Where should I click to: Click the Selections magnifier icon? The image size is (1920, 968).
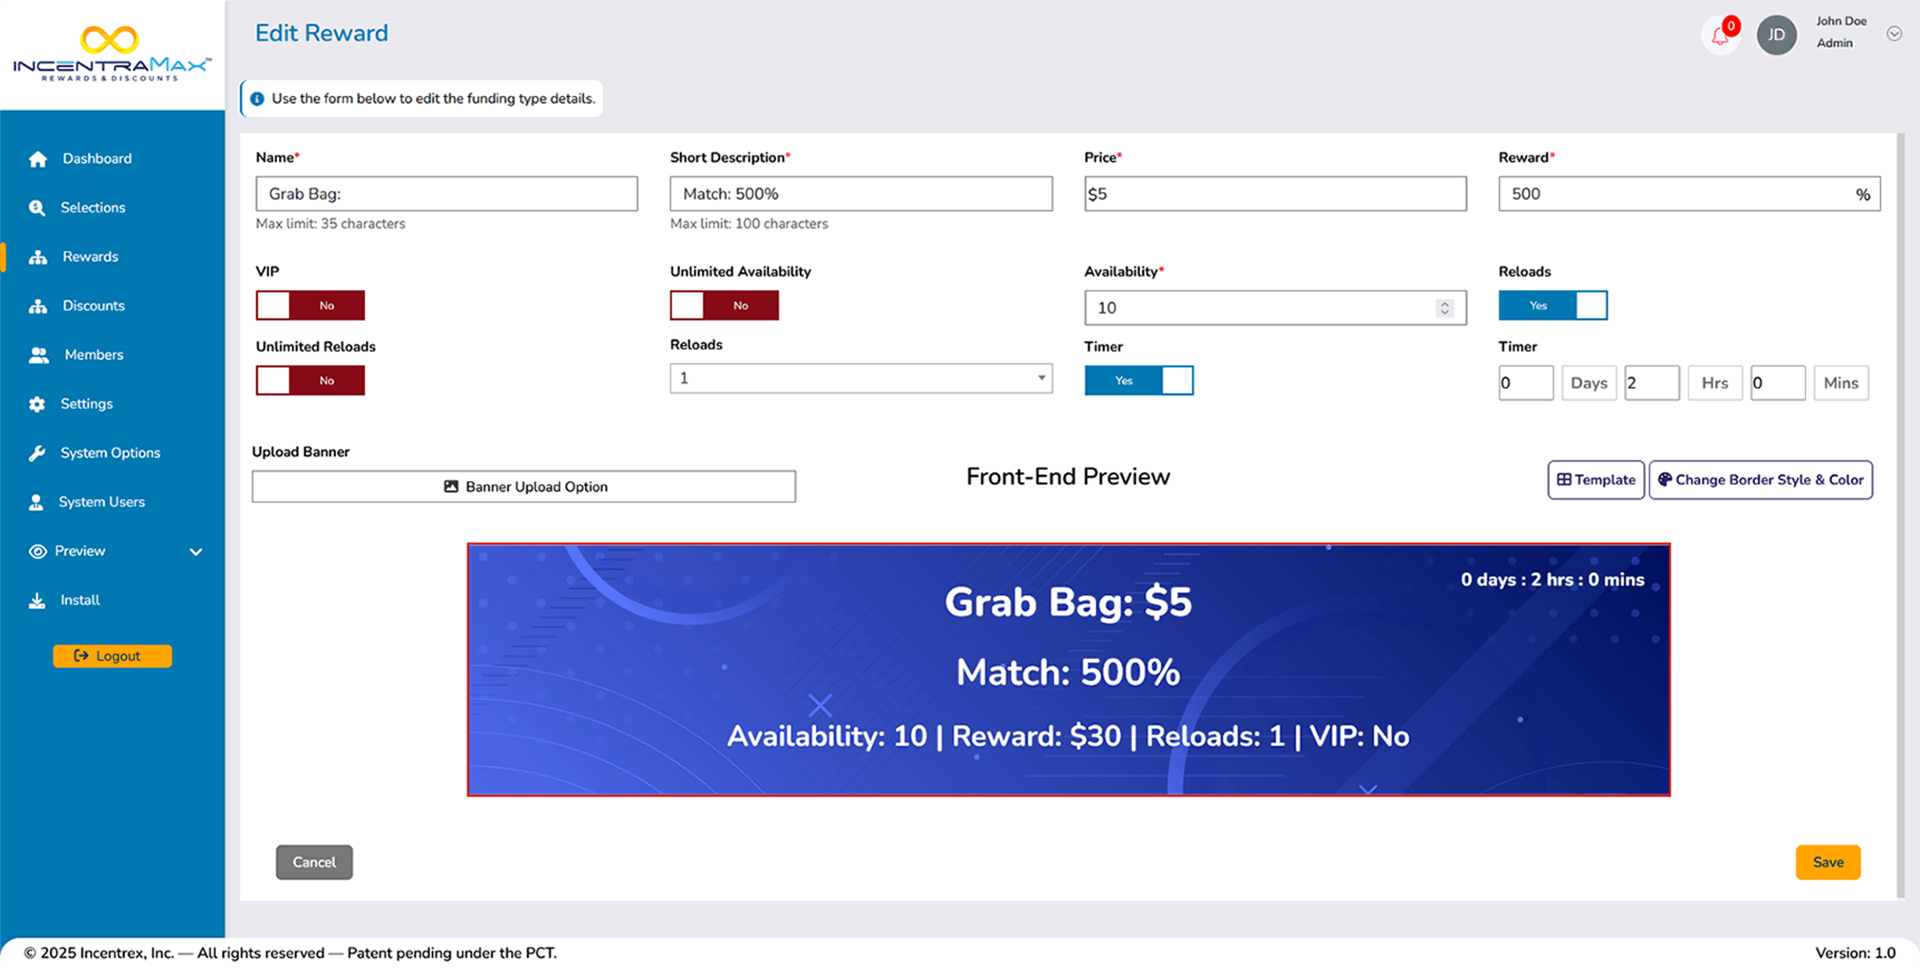37,208
